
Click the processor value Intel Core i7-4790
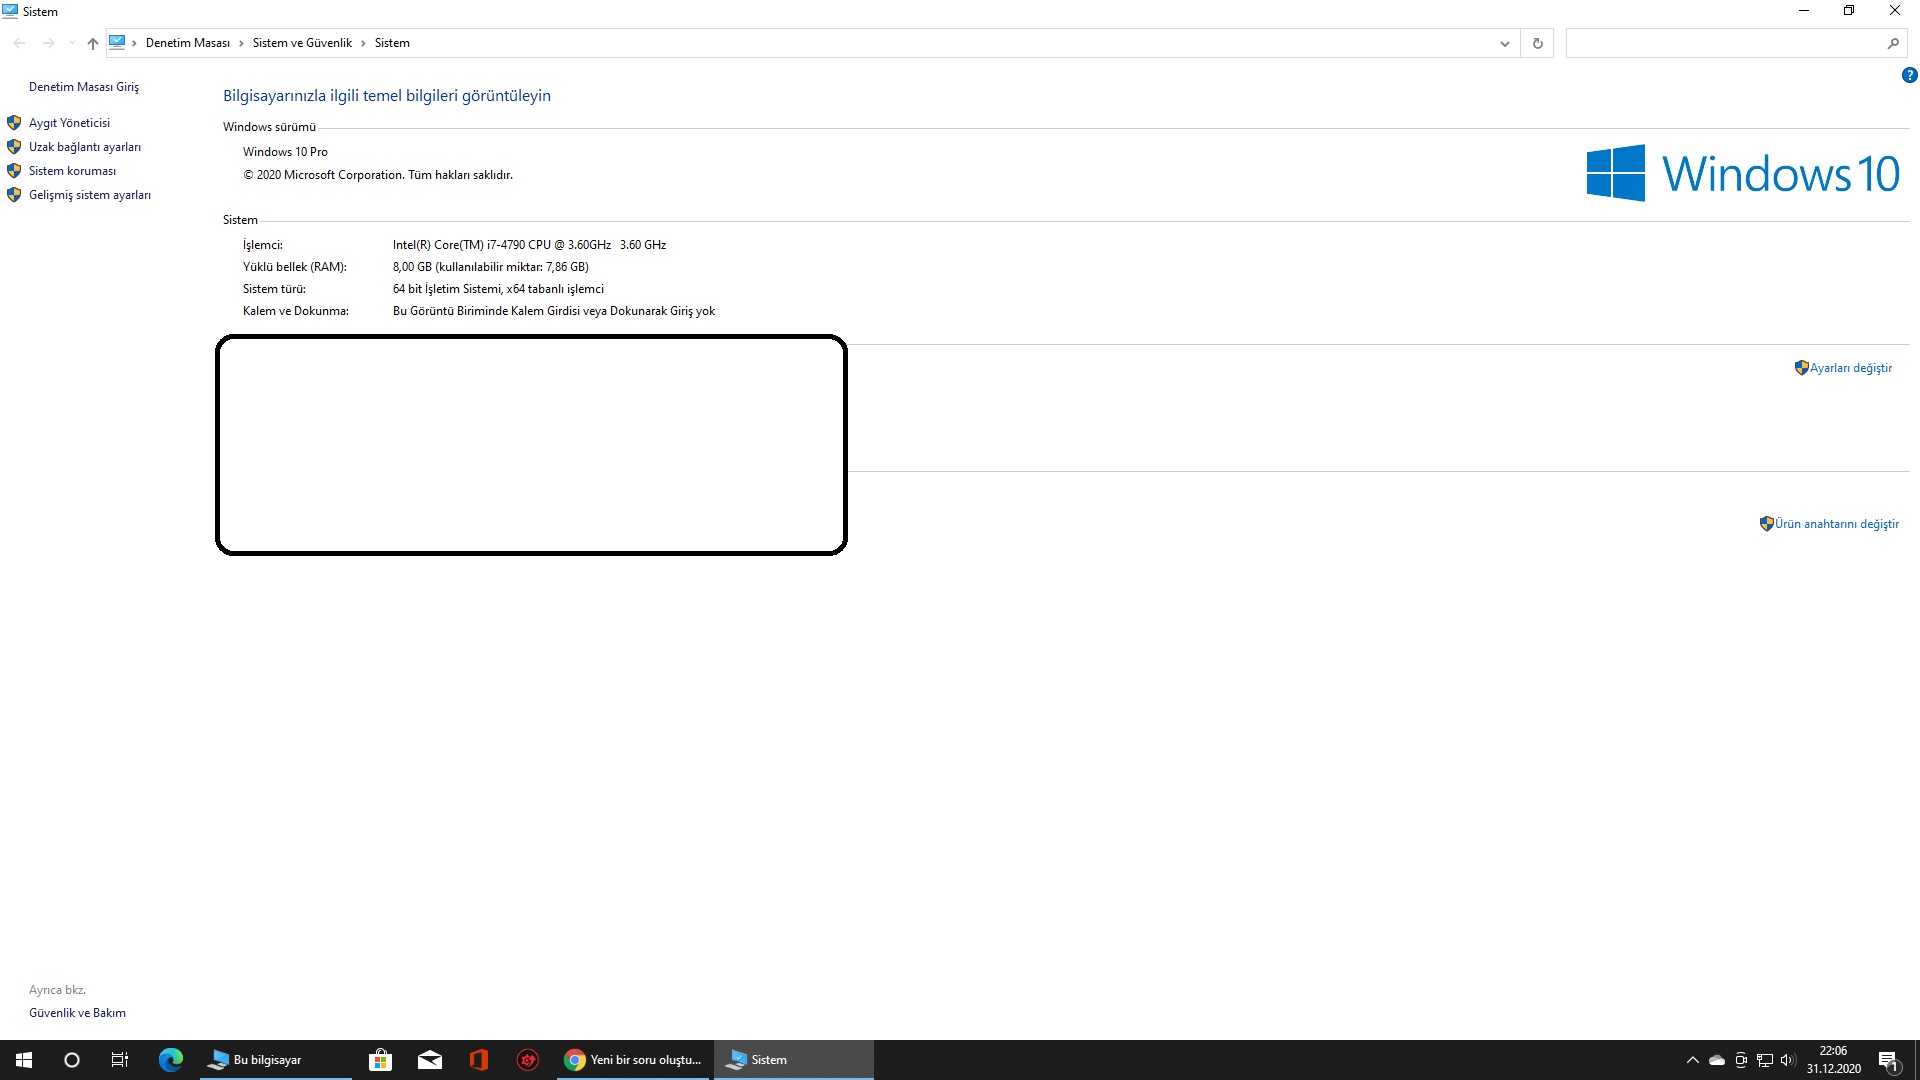click(x=529, y=245)
